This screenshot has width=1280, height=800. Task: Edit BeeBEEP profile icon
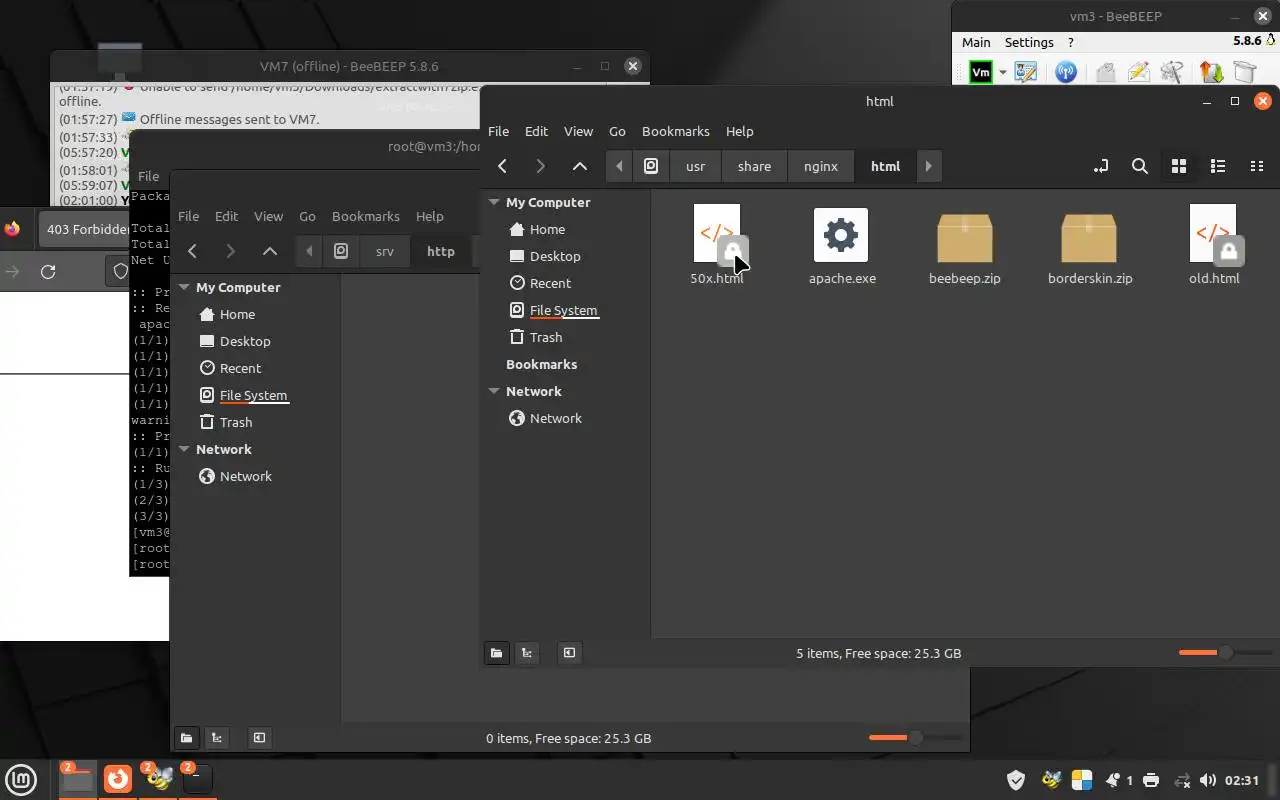(1026, 72)
